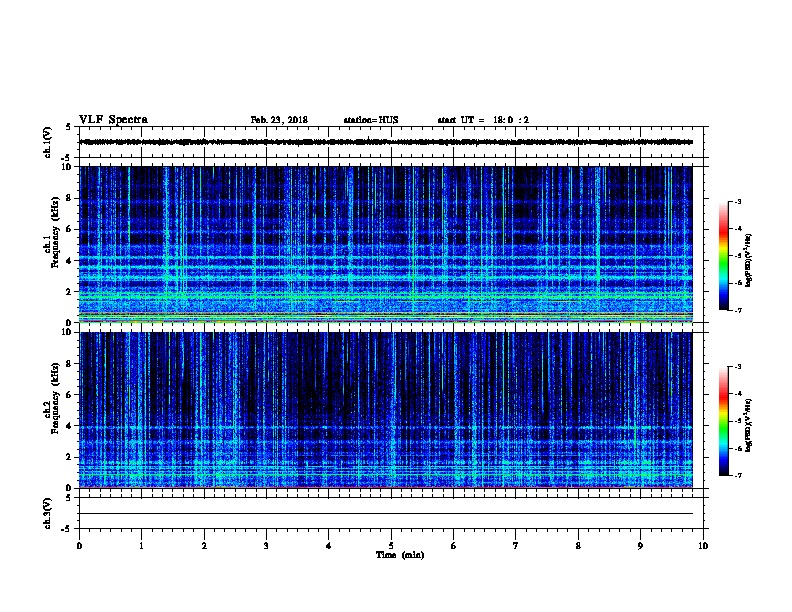This screenshot has width=792, height=612.
Task: Click the "ch.1(V)" axis label
Action: [47, 142]
